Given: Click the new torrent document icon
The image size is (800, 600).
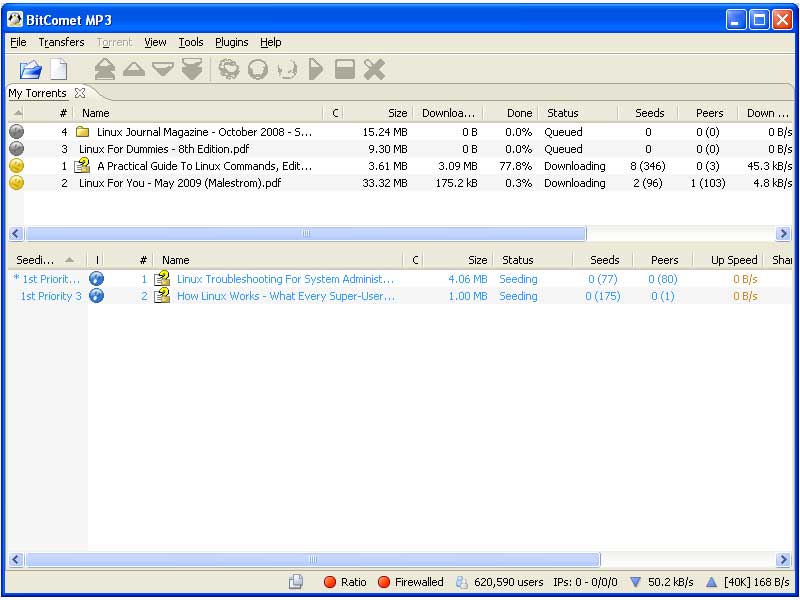Looking at the screenshot, I should 59,69.
